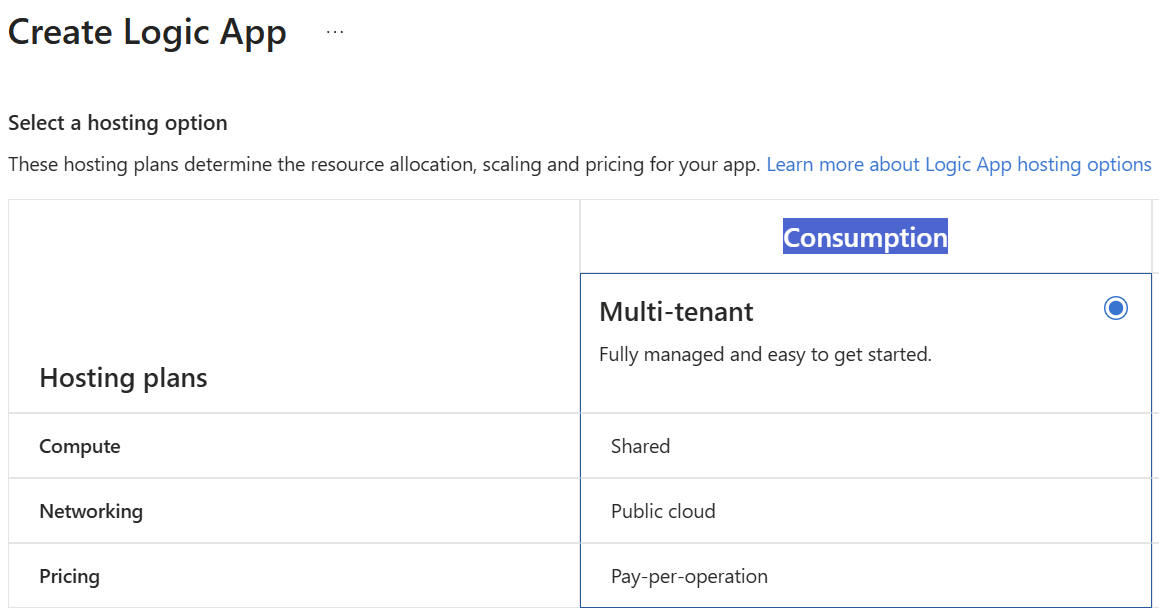
Task: Click the Select a hosting option heading
Action: click(x=118, y=123)
